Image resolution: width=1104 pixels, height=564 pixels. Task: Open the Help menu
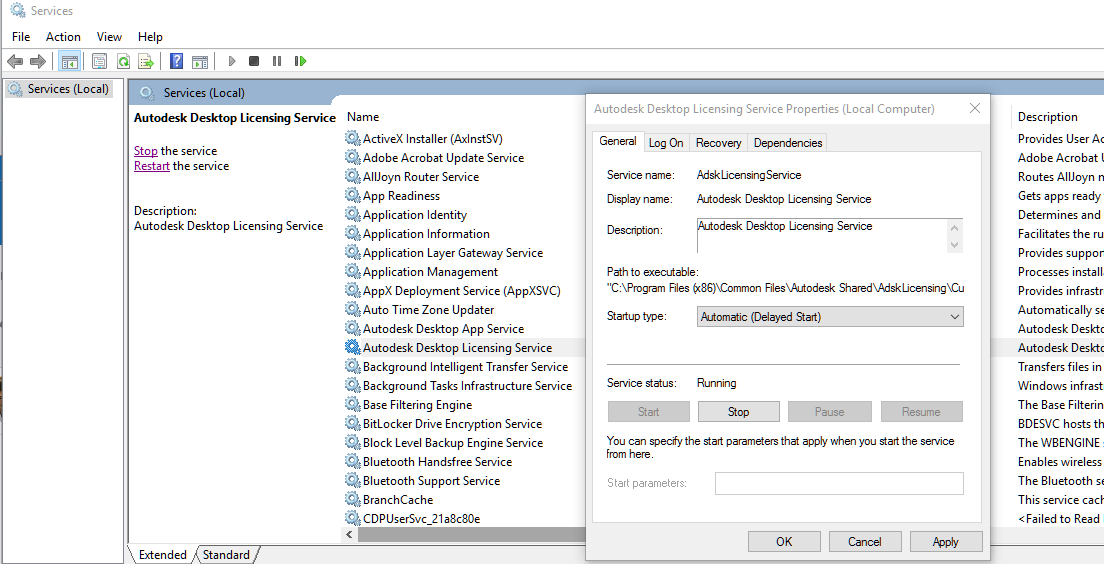[150, 37]
